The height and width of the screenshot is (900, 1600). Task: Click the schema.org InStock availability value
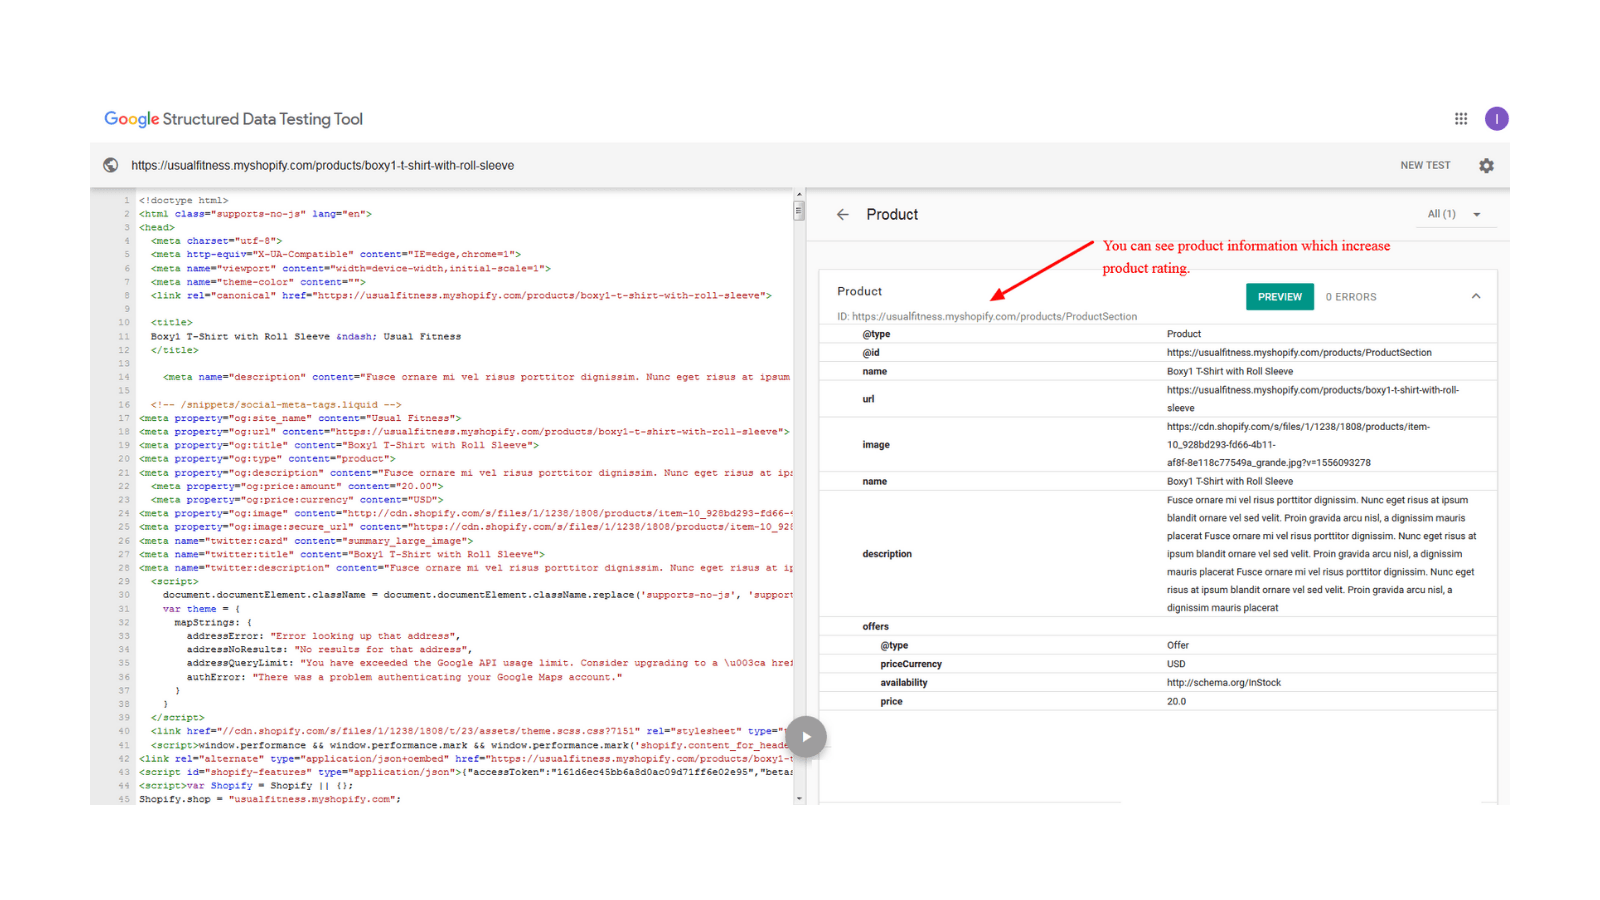tap(1223, 683)
